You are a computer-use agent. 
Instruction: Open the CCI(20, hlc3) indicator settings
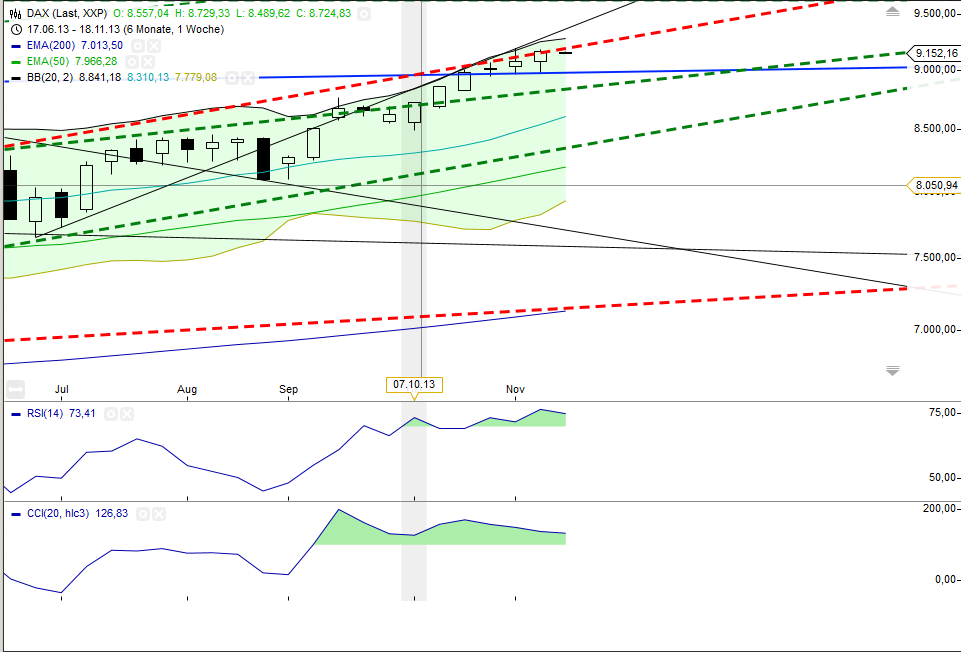[x=143, y=514]
